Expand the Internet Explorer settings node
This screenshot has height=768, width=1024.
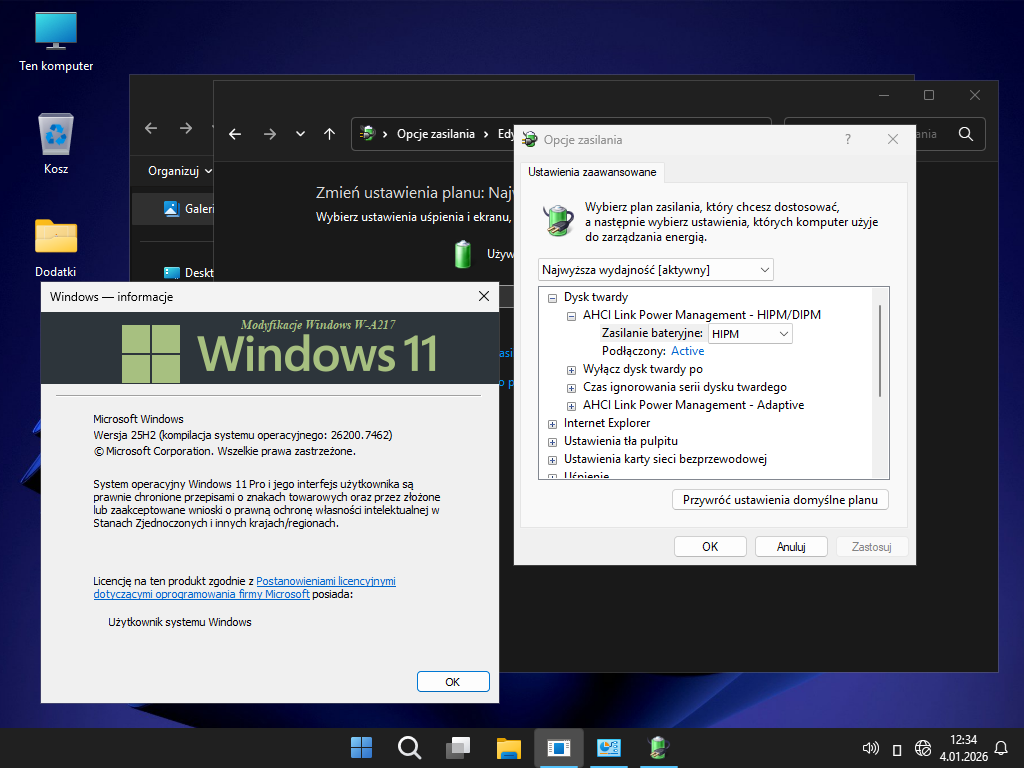click(x=552, y=423)
